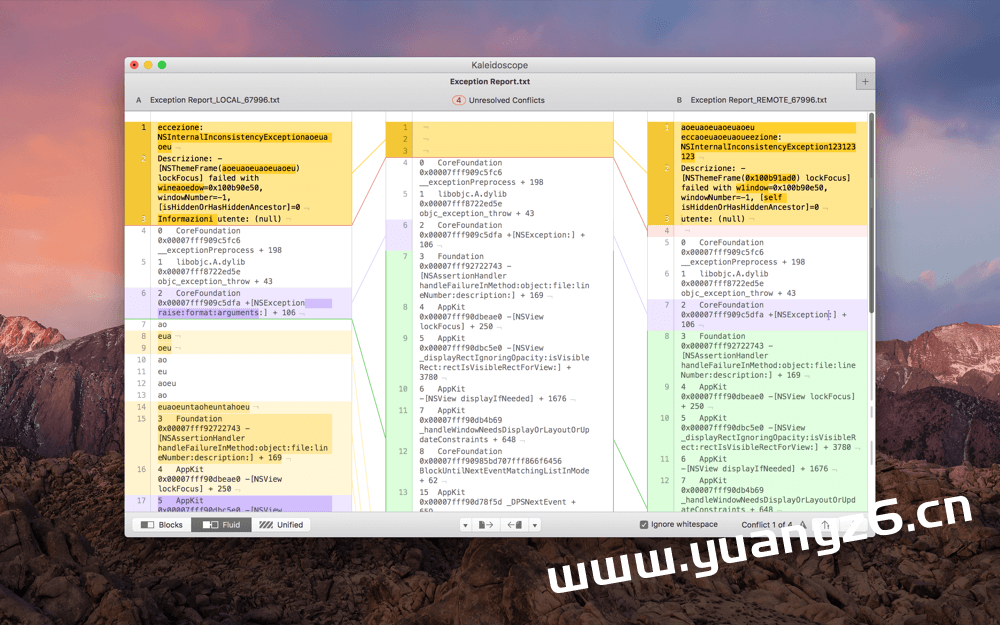Open dropdown left of copy-to-right button

pyautogui.click(x=464, y=524)
